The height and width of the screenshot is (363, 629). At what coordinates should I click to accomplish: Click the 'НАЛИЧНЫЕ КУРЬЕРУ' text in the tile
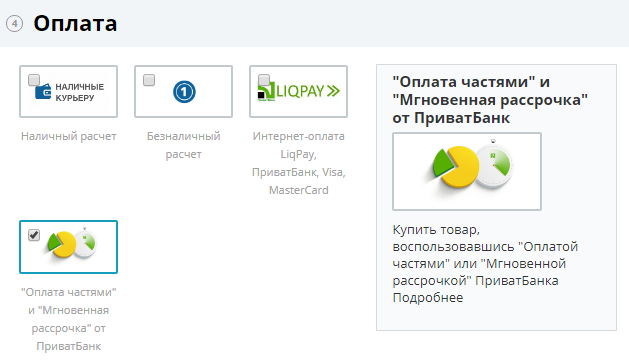coord(79,92)
